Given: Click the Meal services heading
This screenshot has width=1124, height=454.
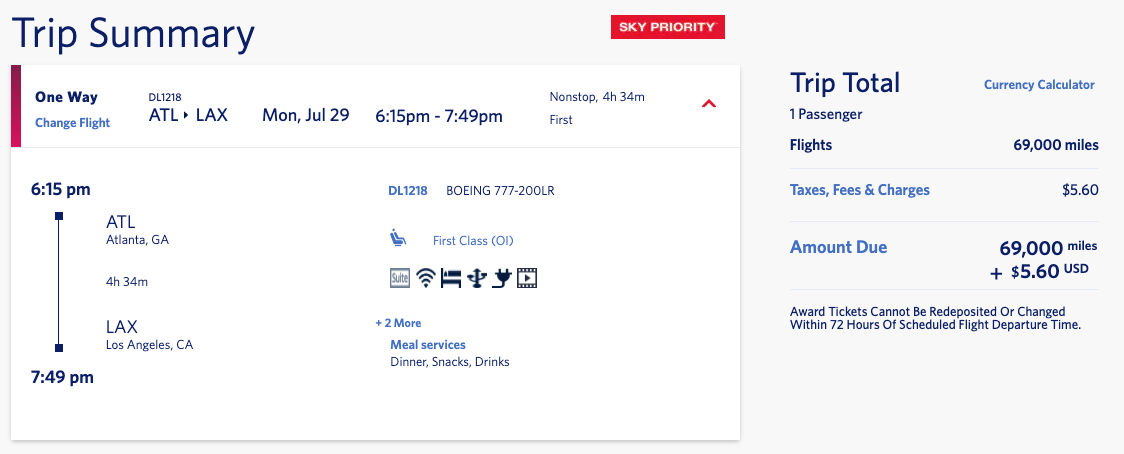Looking at the screenshot, I should tap(428, 345).
